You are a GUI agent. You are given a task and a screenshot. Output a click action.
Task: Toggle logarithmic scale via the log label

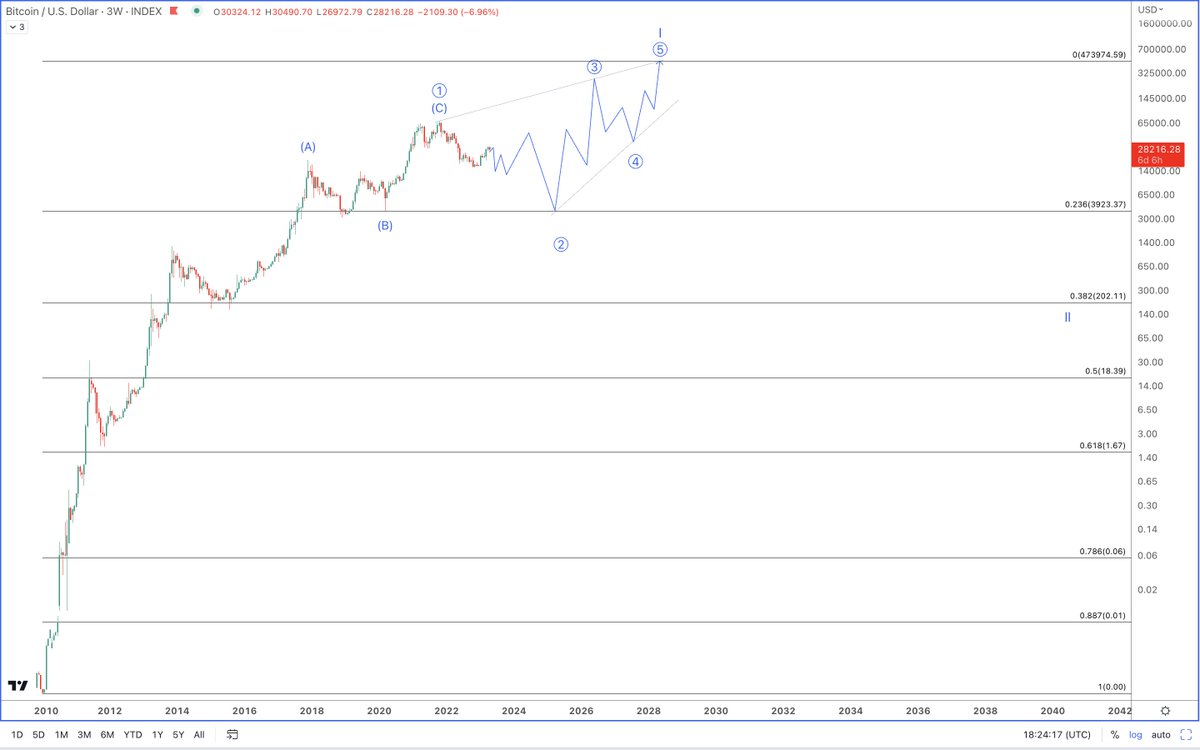pyautogui.click(x=1136, y=735)
